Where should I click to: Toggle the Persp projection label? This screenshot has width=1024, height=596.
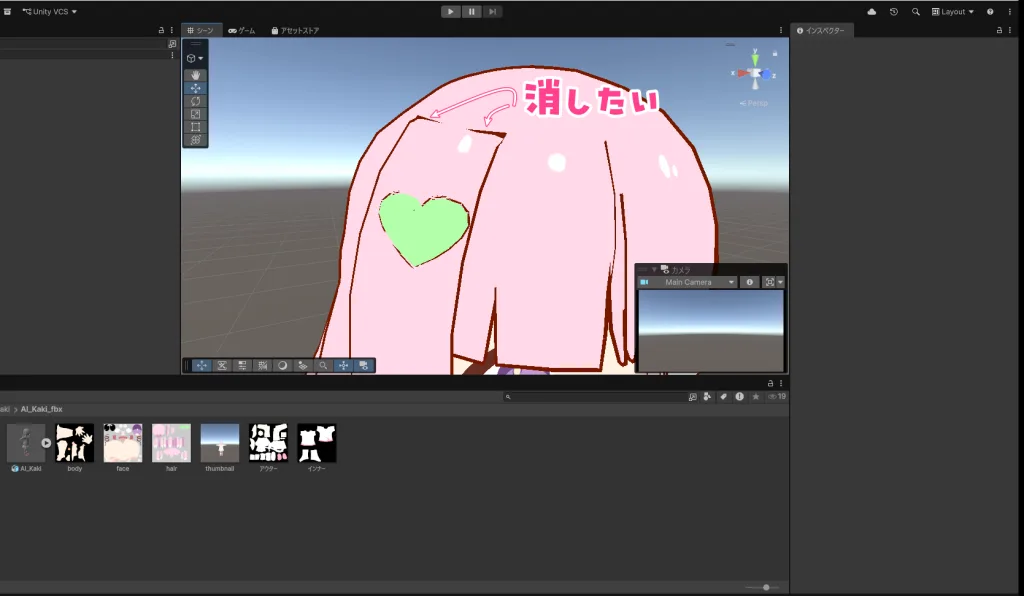[754, 103]
